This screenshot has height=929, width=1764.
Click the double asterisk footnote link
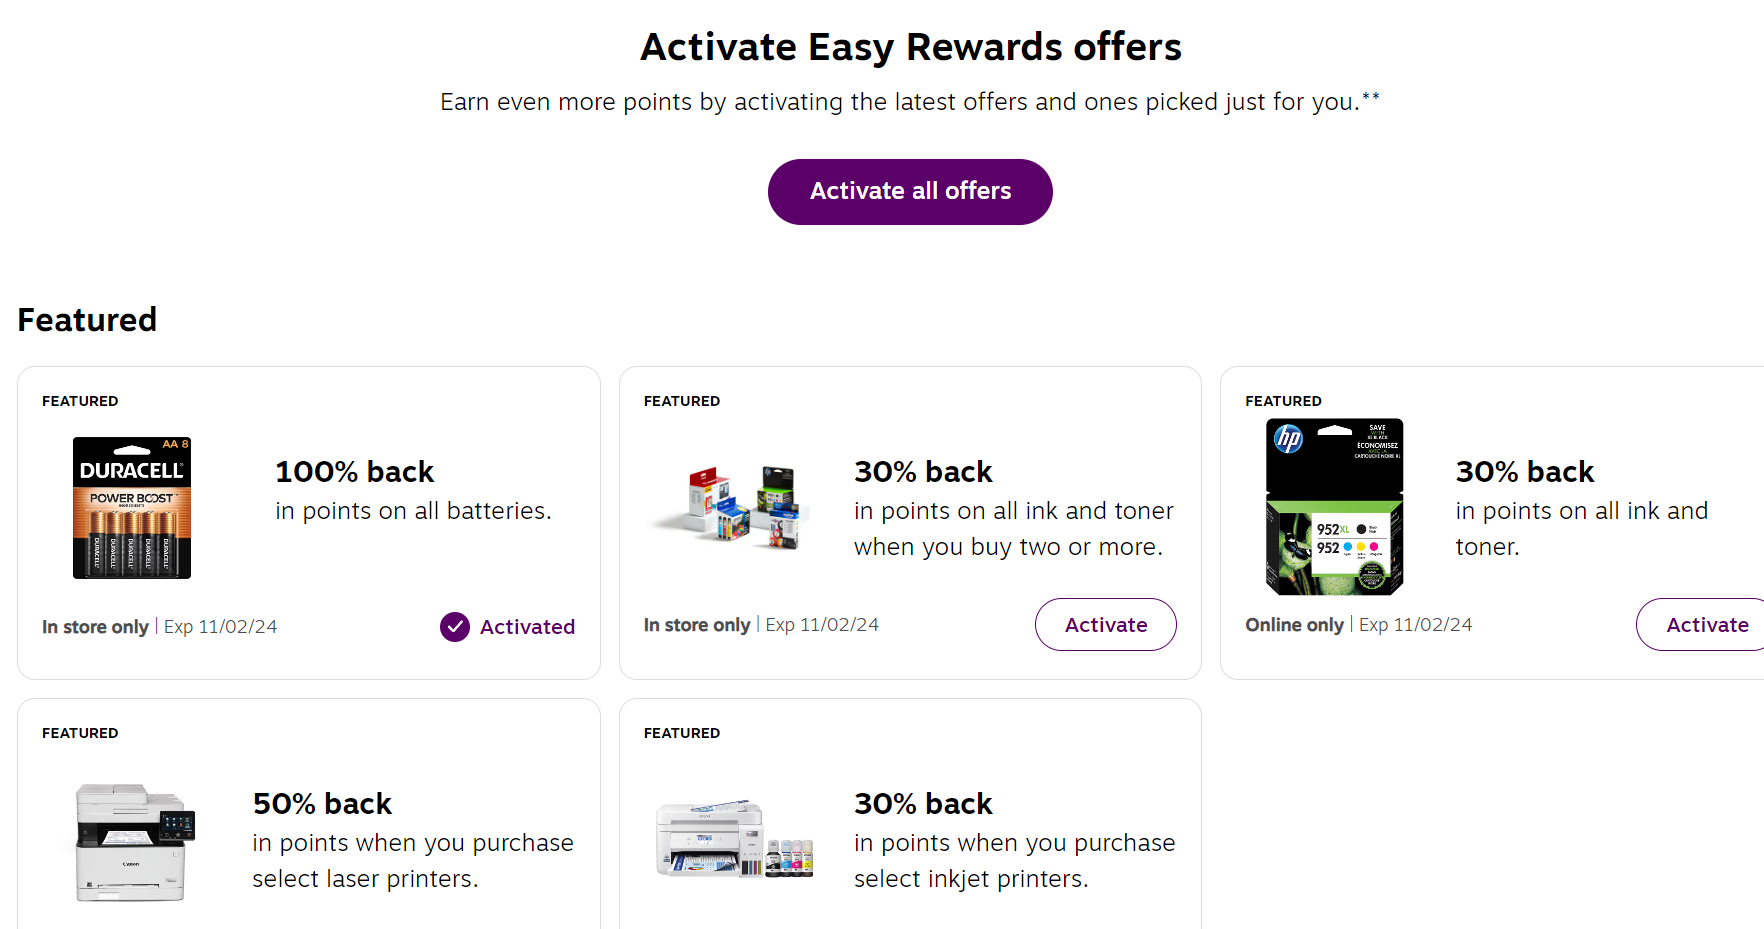(1371, 96)
